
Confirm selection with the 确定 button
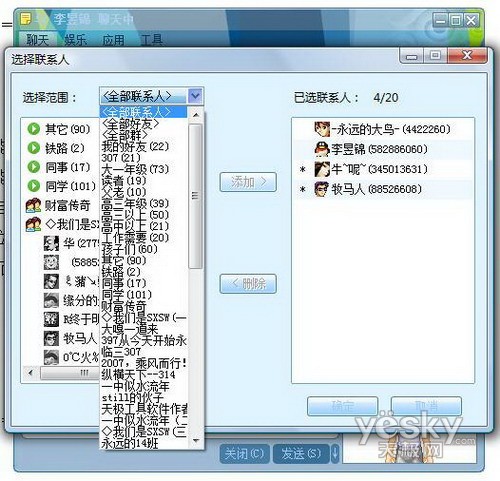[342, 406]
